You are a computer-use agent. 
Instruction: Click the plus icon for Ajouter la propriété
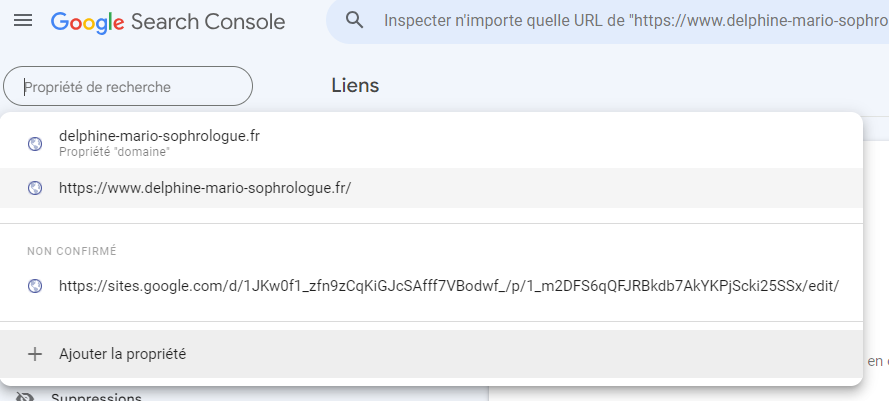click(x=35, y=354)
